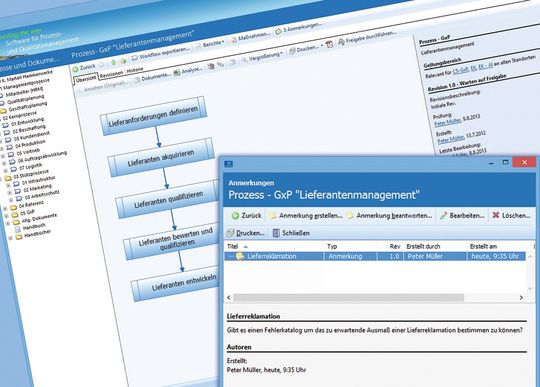This screenshot has height=387, width=540.
Task: Expand the 04 Referenz tree node
Action: 5,209
